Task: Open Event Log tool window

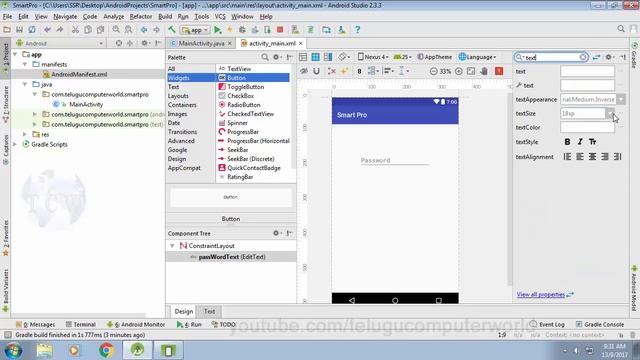Action: 547,324
